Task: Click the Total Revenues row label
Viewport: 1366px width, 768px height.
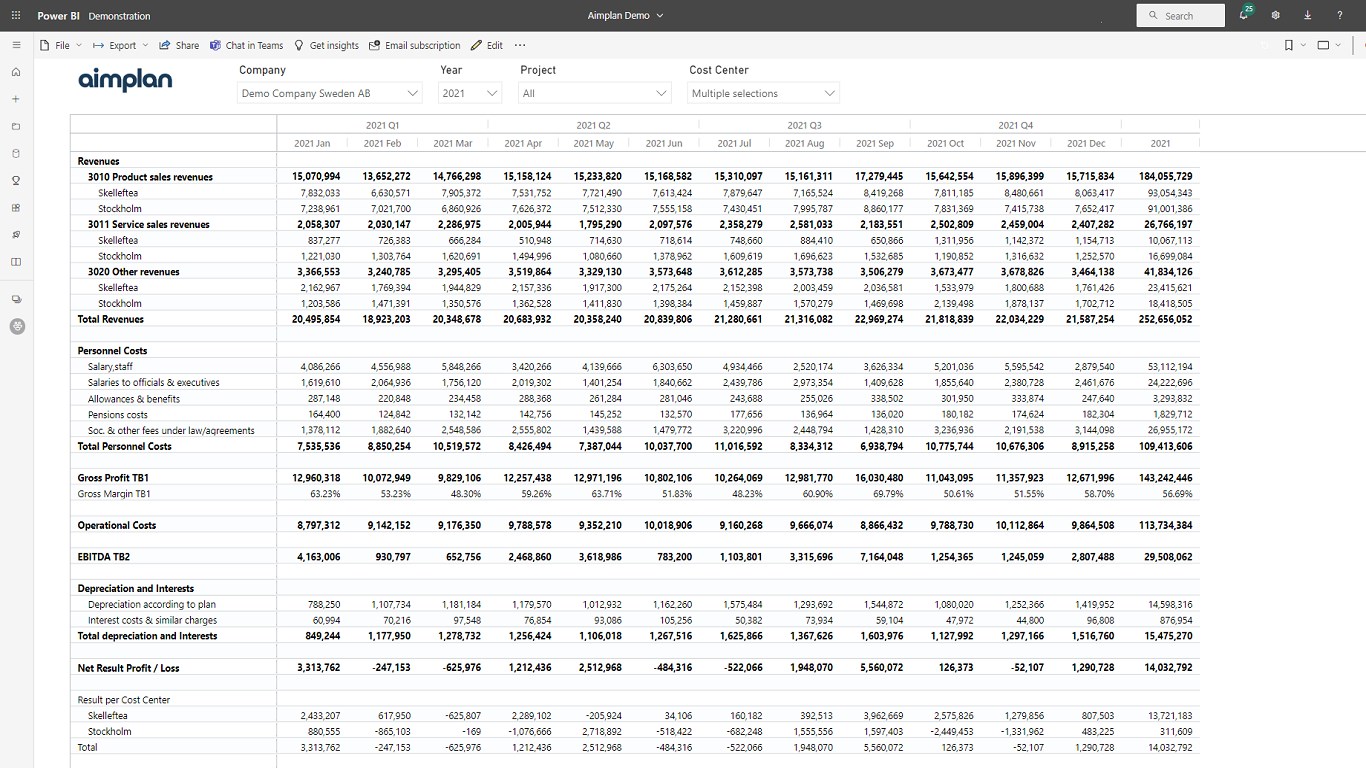Action: coord(111,320)
